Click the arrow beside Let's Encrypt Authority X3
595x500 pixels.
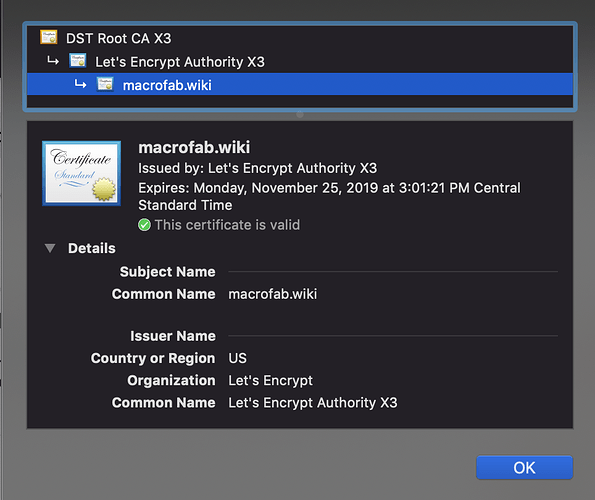pyautogui.click(x=53, y=61)
